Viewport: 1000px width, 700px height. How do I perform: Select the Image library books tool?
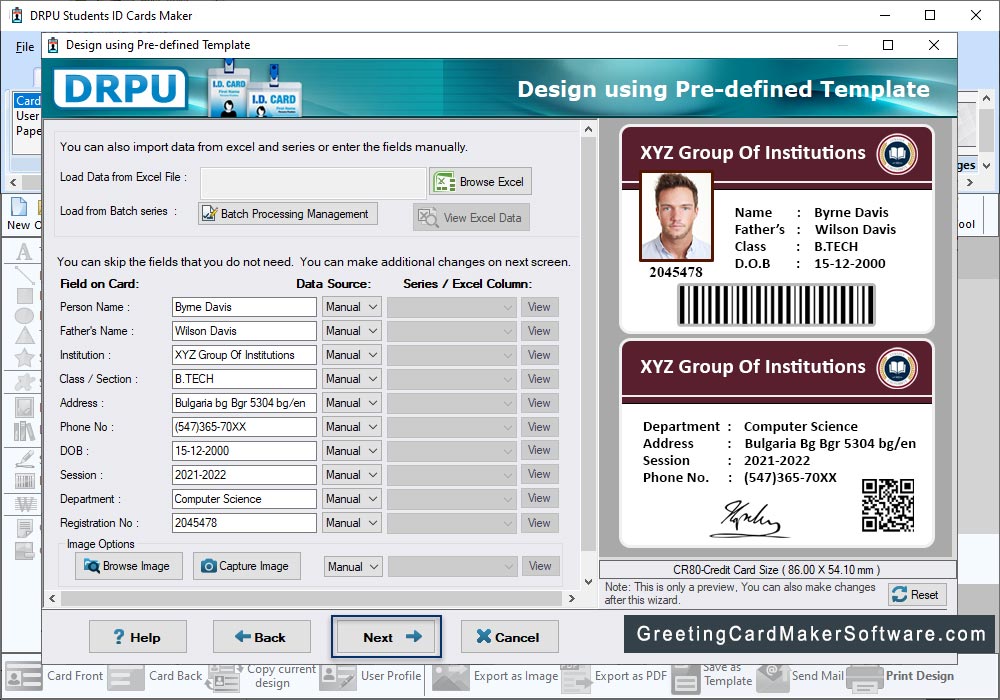pyautogui.click(x=24, y=432)
